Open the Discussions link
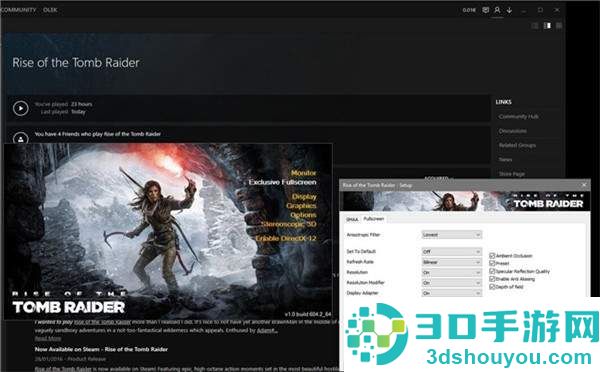 512,131
